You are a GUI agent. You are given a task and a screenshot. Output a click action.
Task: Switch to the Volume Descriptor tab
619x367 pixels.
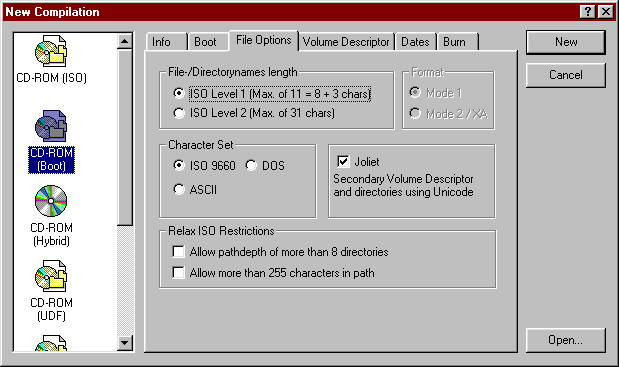346,42
